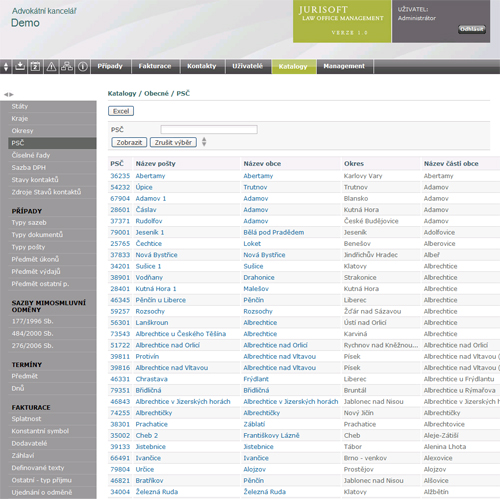Open the 276/2006 Sb. sidebar item
This screenshot has height=499, width=500.
[52, 346]
